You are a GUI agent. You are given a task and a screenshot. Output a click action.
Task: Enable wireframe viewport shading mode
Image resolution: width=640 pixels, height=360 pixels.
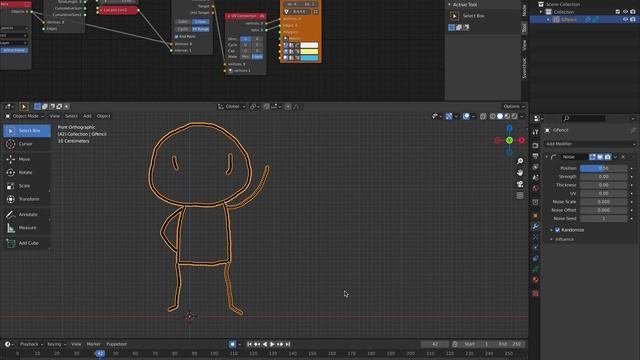pos(493,116)
